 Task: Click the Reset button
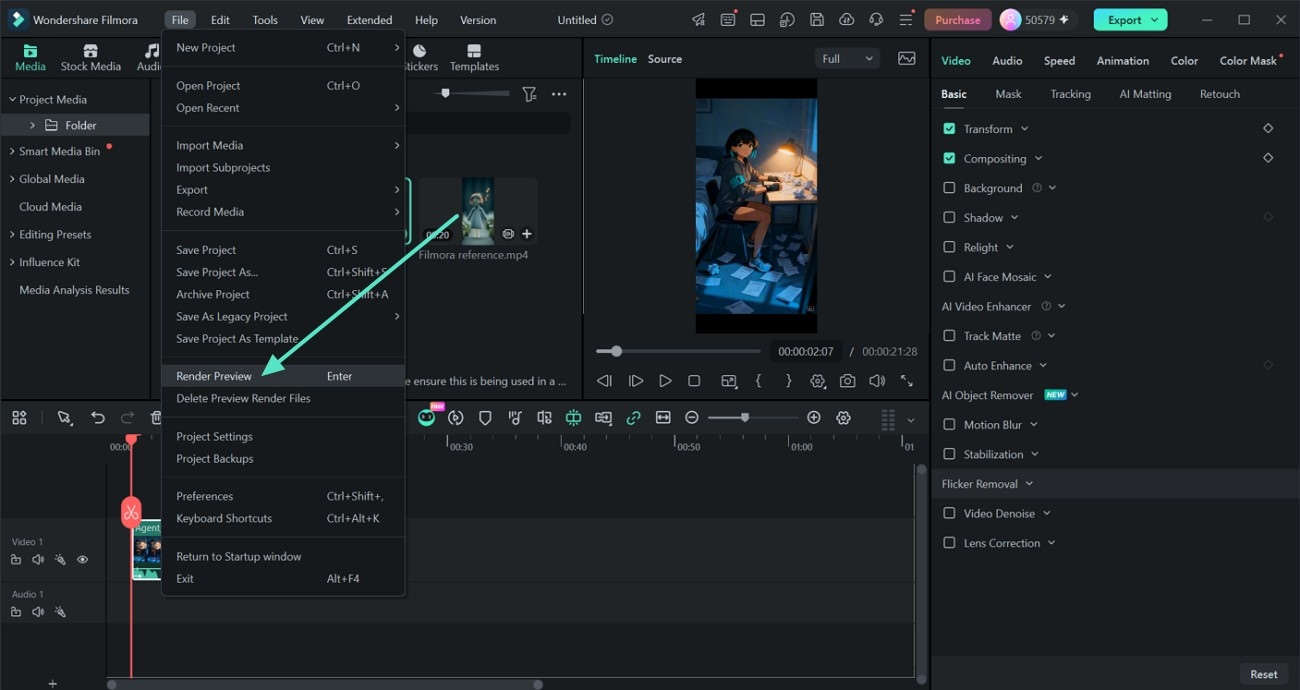(x=1263, y=674)
